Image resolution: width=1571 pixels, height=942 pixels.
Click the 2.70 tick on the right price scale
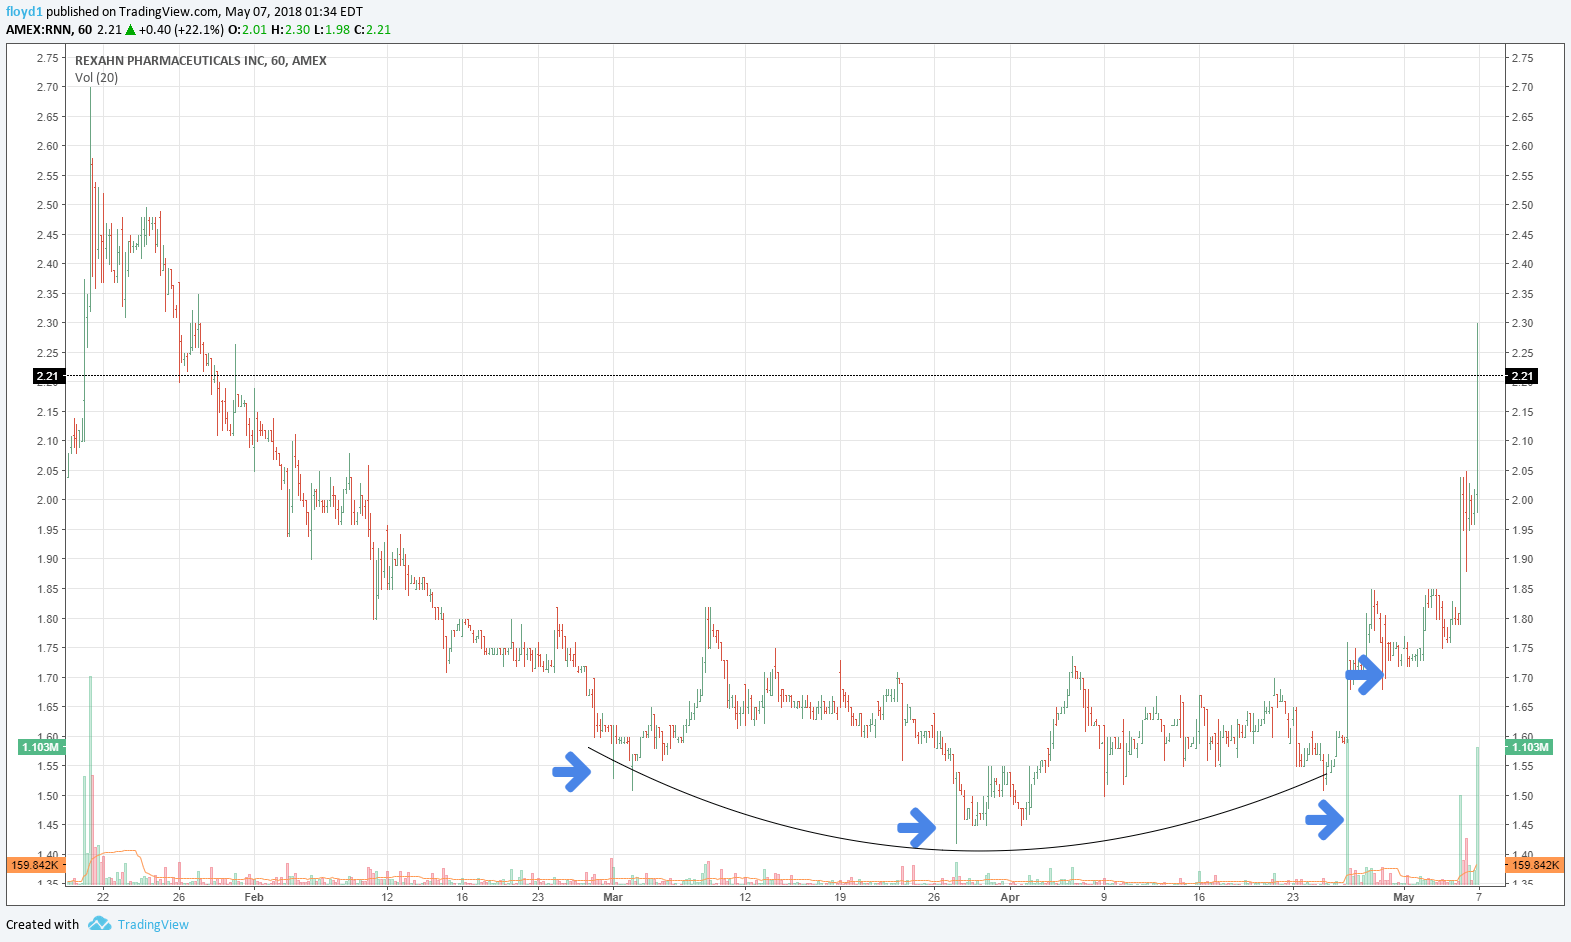coord(1522,87)
